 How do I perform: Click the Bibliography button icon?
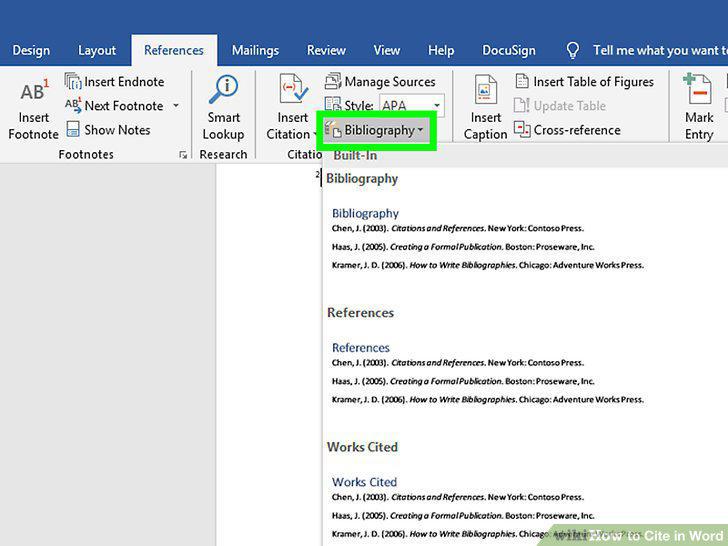coord(333,130)
